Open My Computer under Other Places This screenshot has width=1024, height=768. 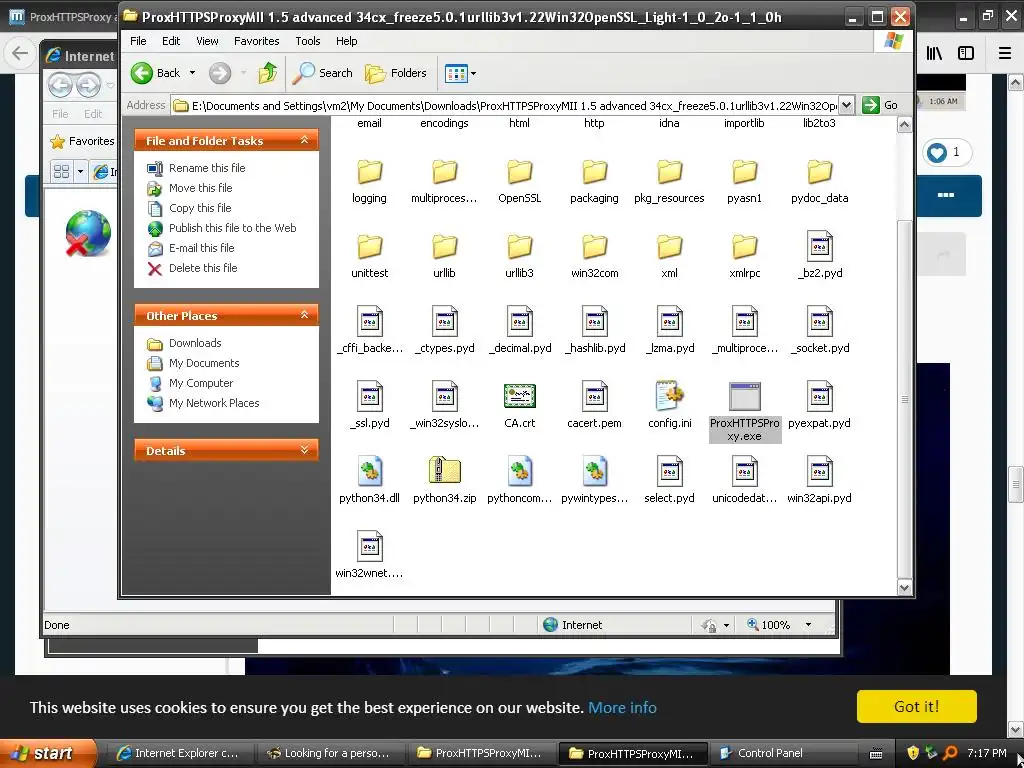pyautogui.click(x=200, y=383)
